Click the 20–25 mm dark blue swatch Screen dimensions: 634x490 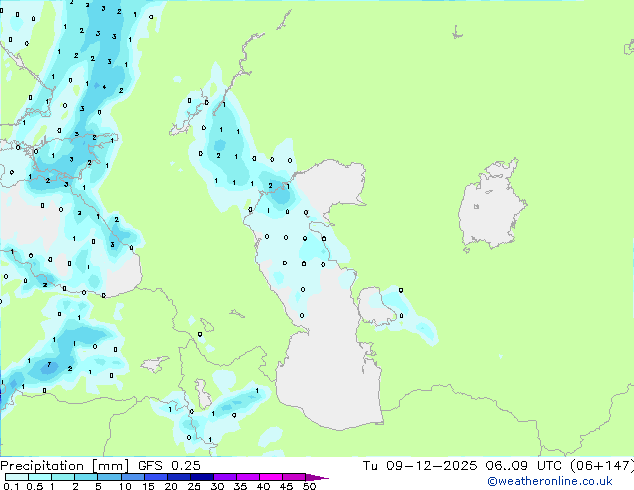(x=178, y=477)
